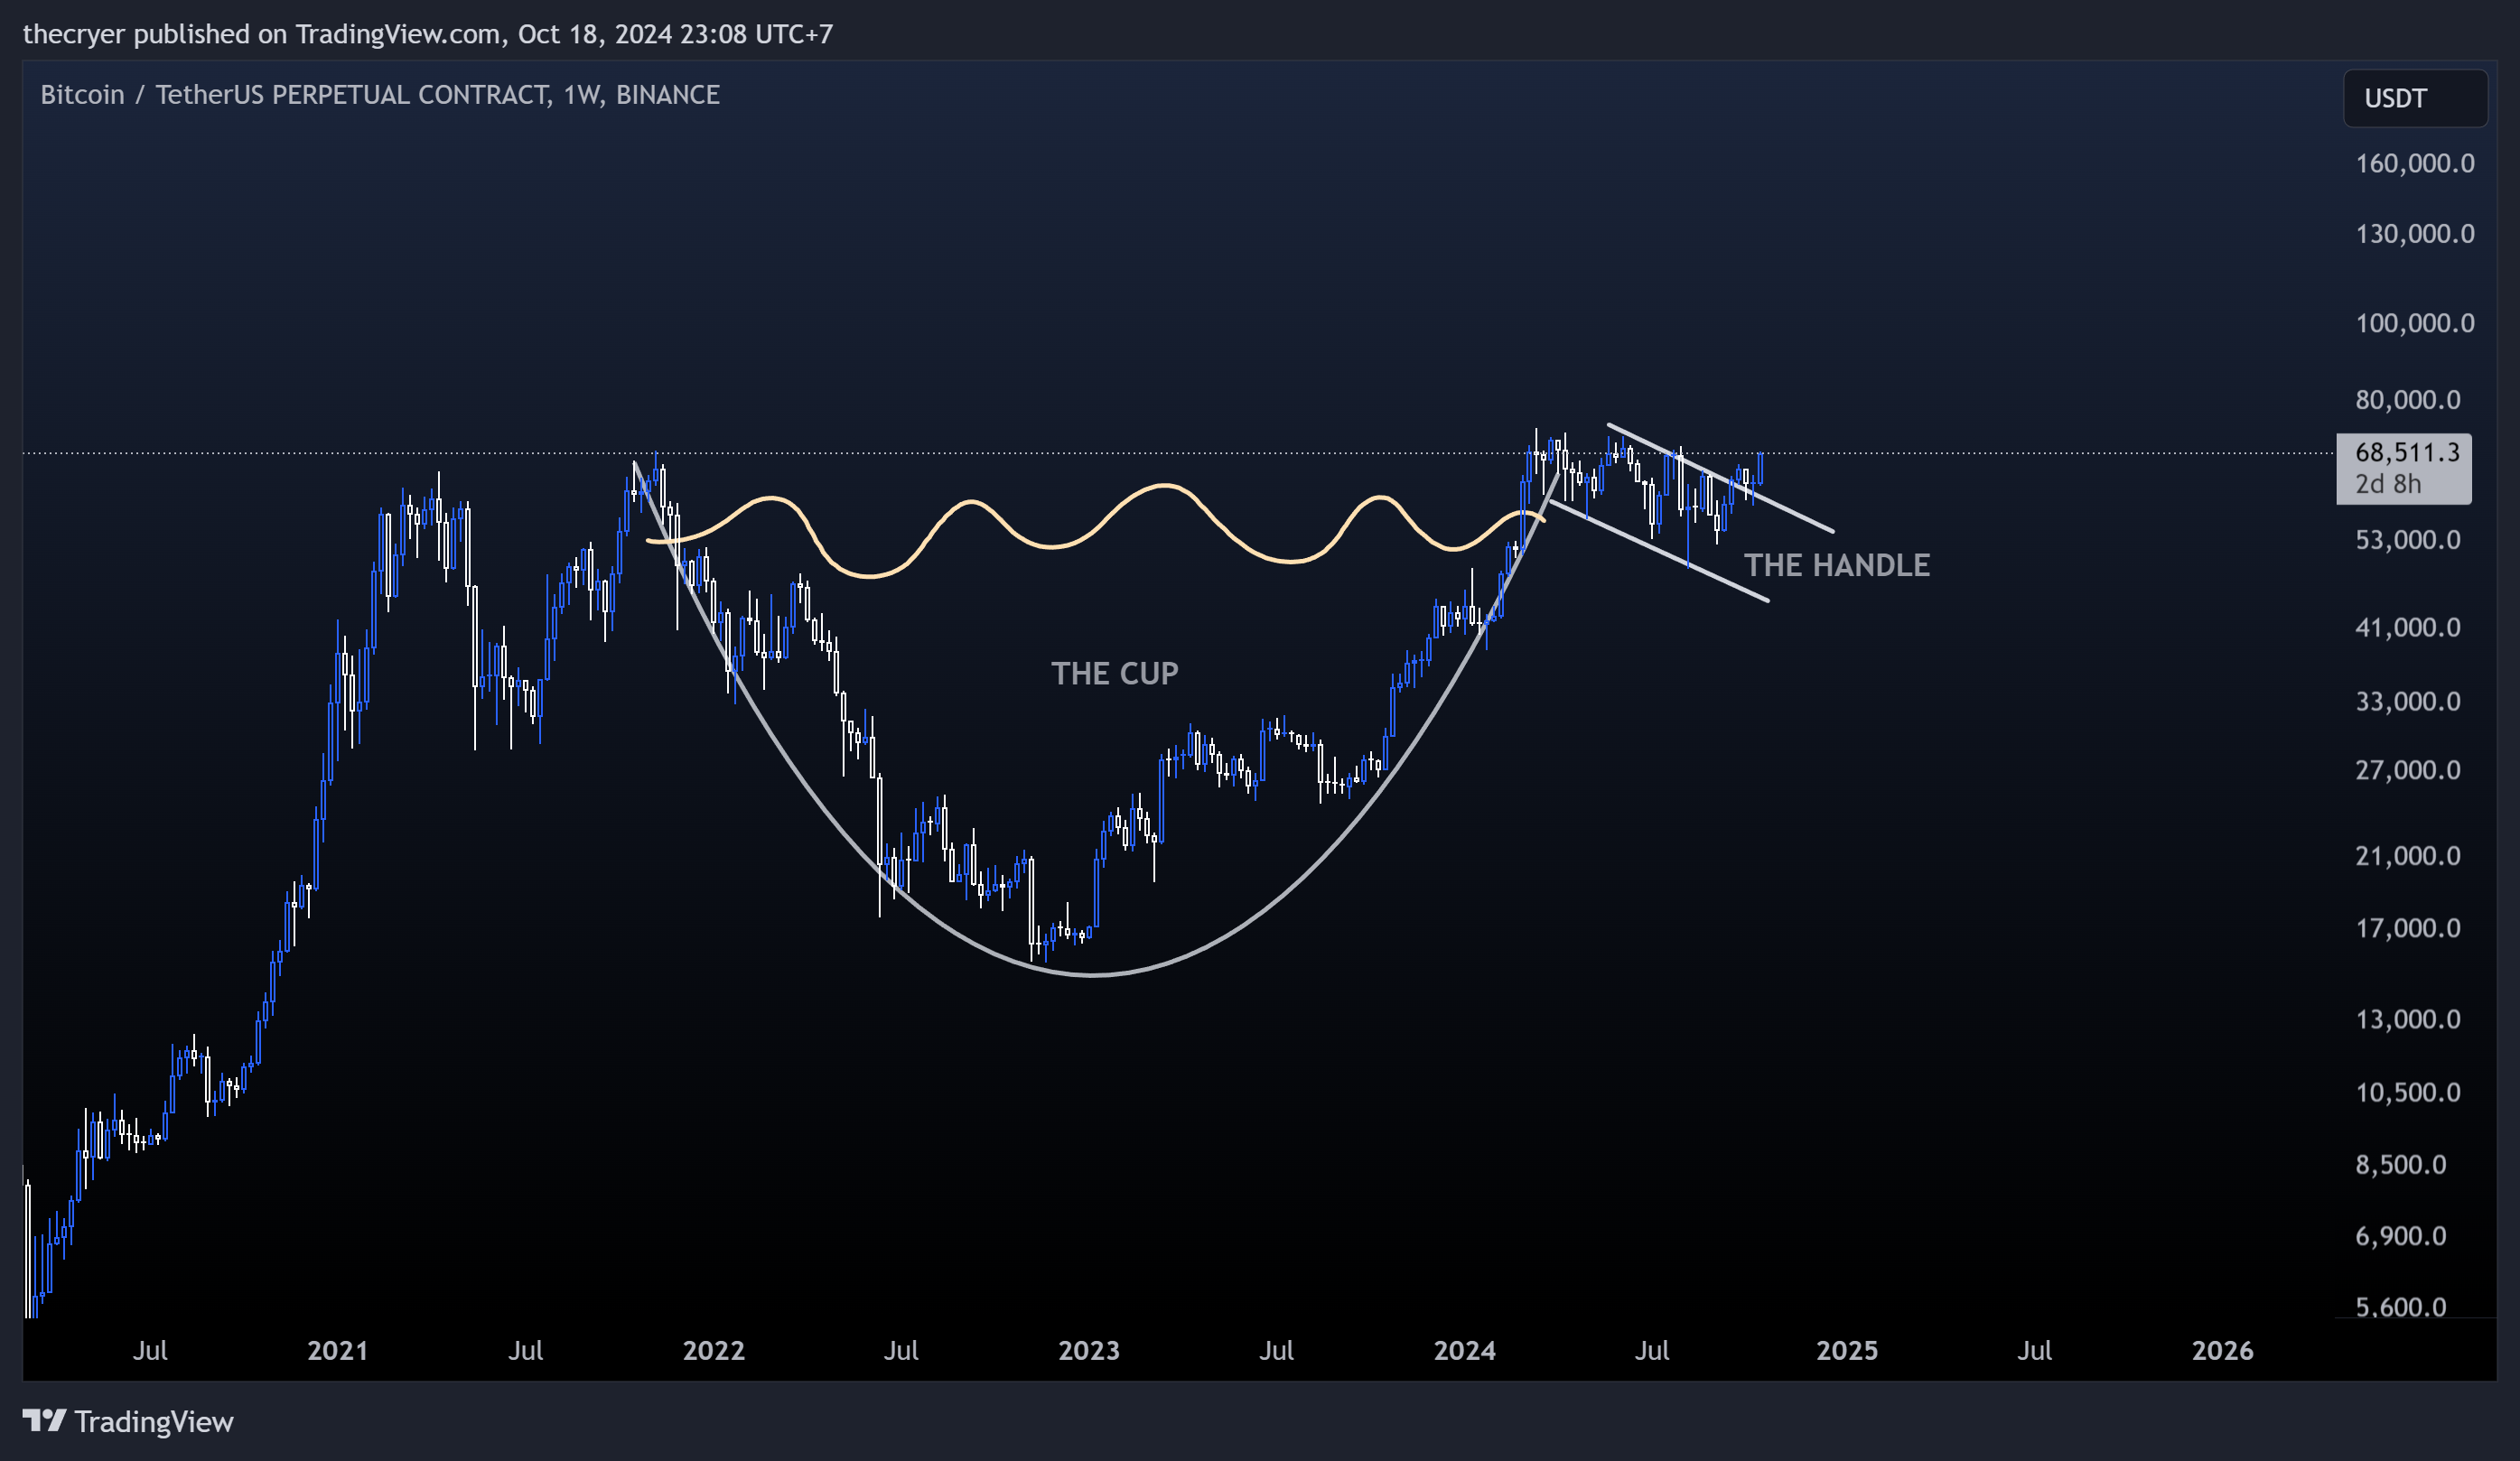Click the 33,000.0 price axis label
2520x1461 pixels.
[x=2407, y=701]
